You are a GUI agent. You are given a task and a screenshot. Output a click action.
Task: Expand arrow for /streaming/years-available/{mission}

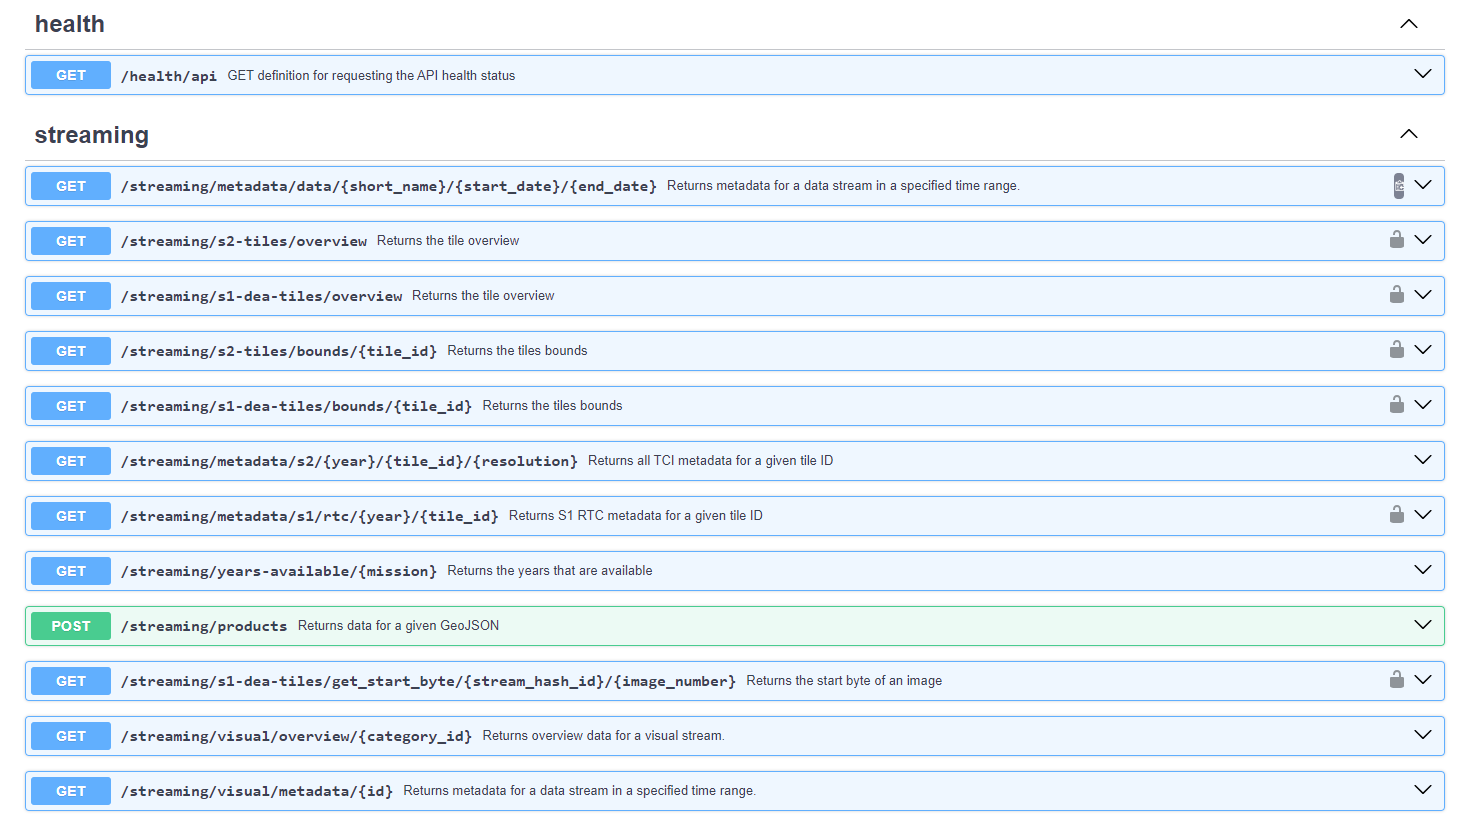coord(1423,570)
